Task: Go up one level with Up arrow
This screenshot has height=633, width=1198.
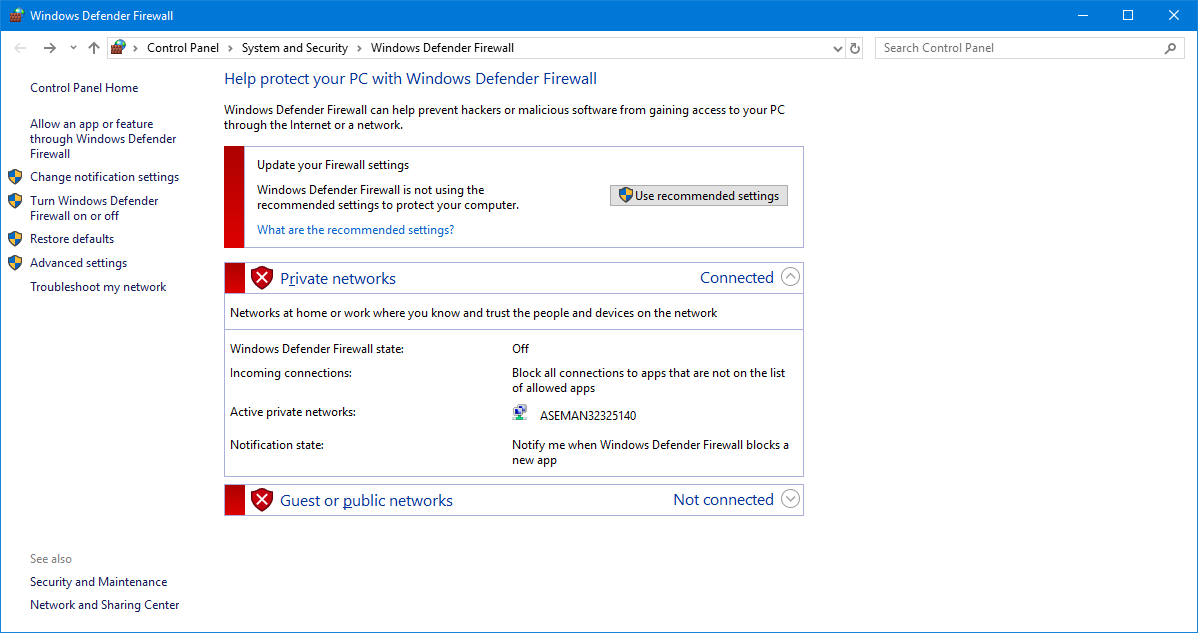Action: 93,48
